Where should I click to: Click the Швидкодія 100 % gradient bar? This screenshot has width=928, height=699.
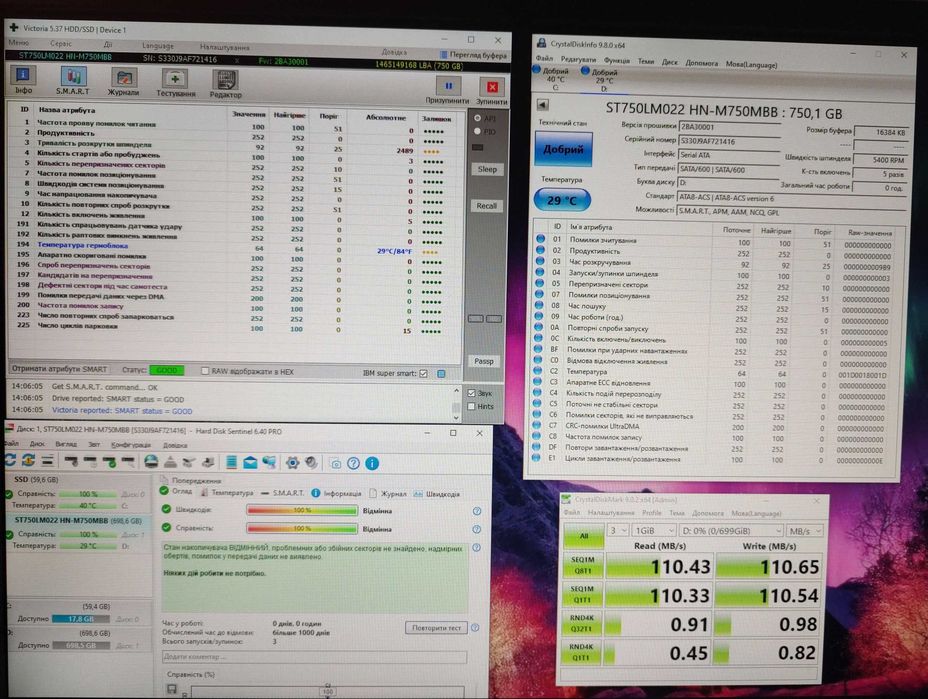coord(302,510)
